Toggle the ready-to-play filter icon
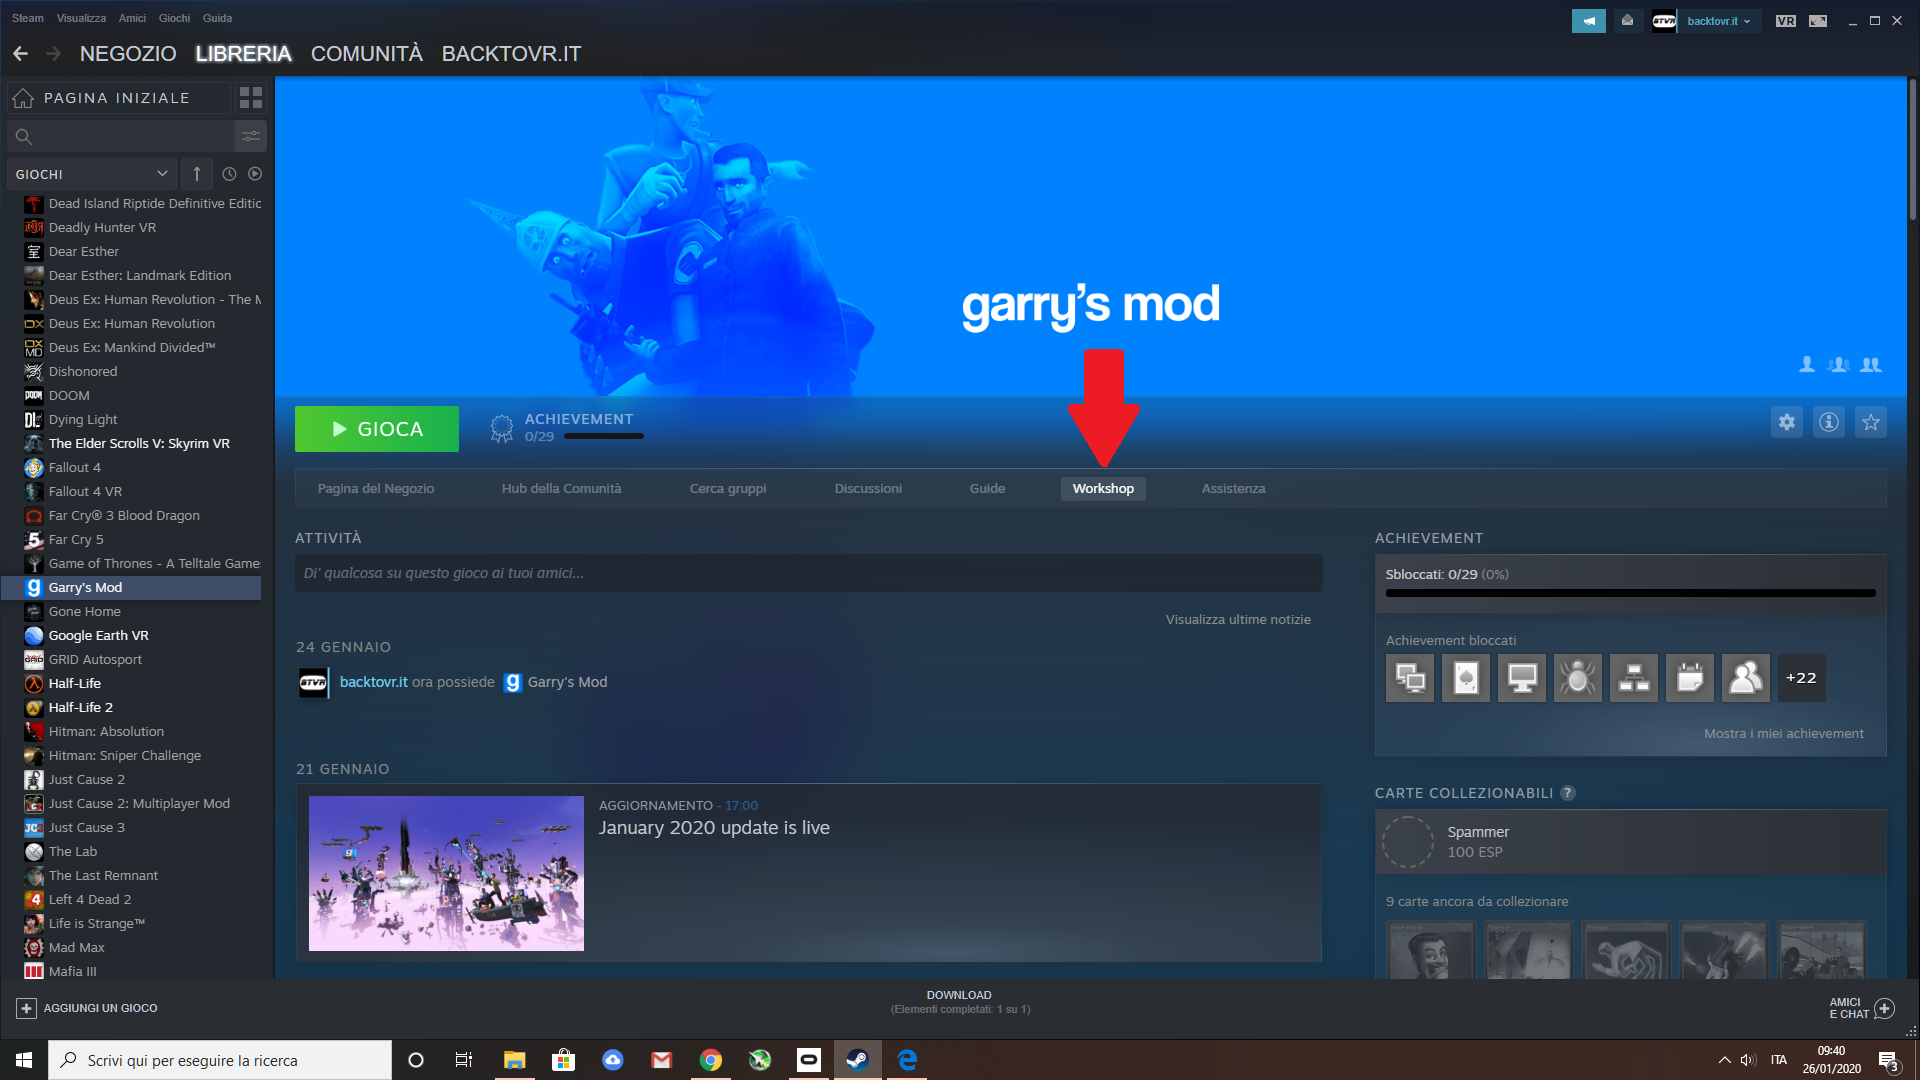1920x1080 pixels. [x=255, y=174]
